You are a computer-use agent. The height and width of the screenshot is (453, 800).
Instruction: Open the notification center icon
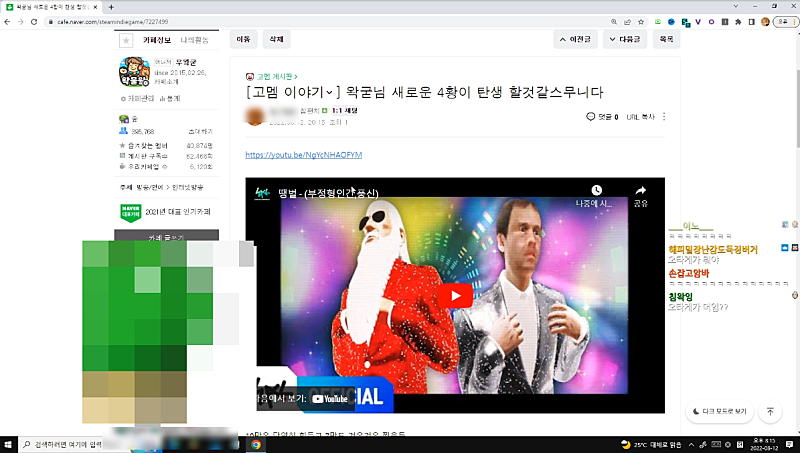(789, 445)
